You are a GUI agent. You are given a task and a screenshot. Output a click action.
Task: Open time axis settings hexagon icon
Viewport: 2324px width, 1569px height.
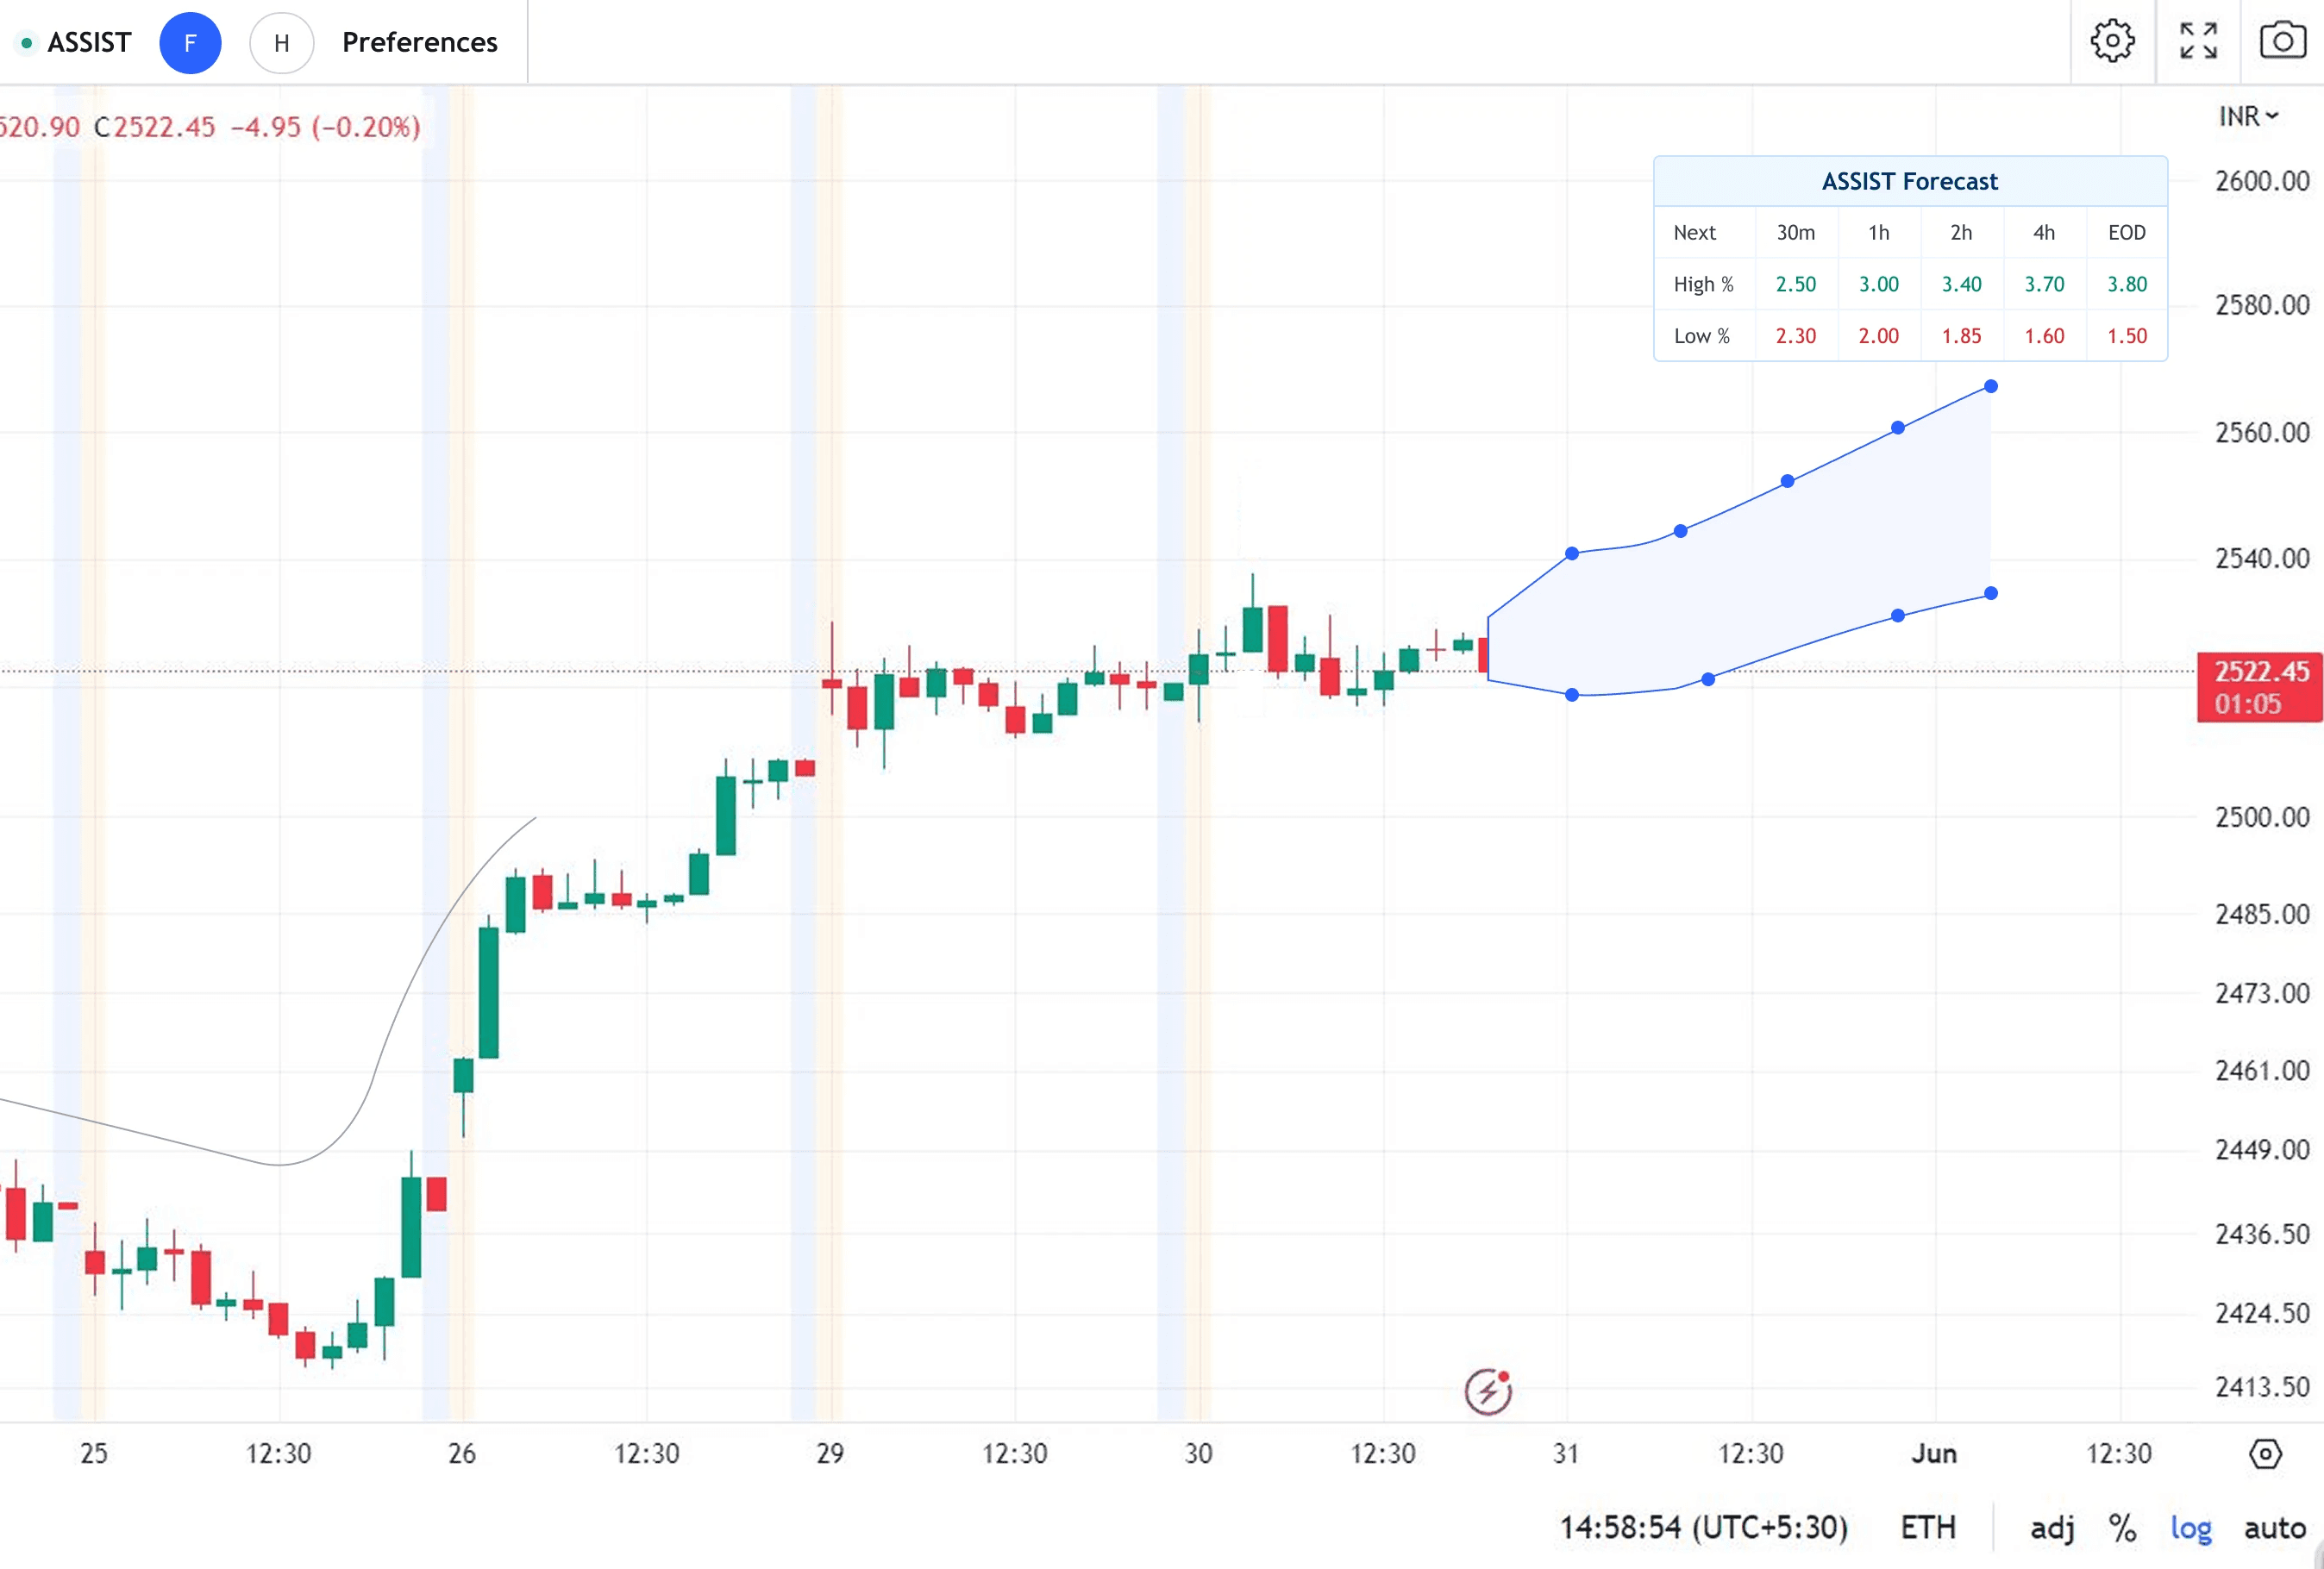click(2265, 1453)
